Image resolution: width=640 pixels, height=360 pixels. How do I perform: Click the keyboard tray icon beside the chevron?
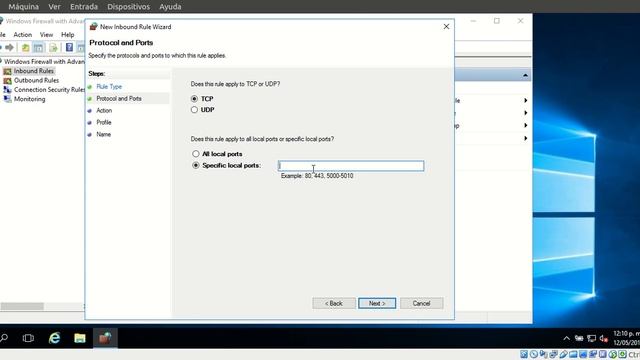pos(579,338)
